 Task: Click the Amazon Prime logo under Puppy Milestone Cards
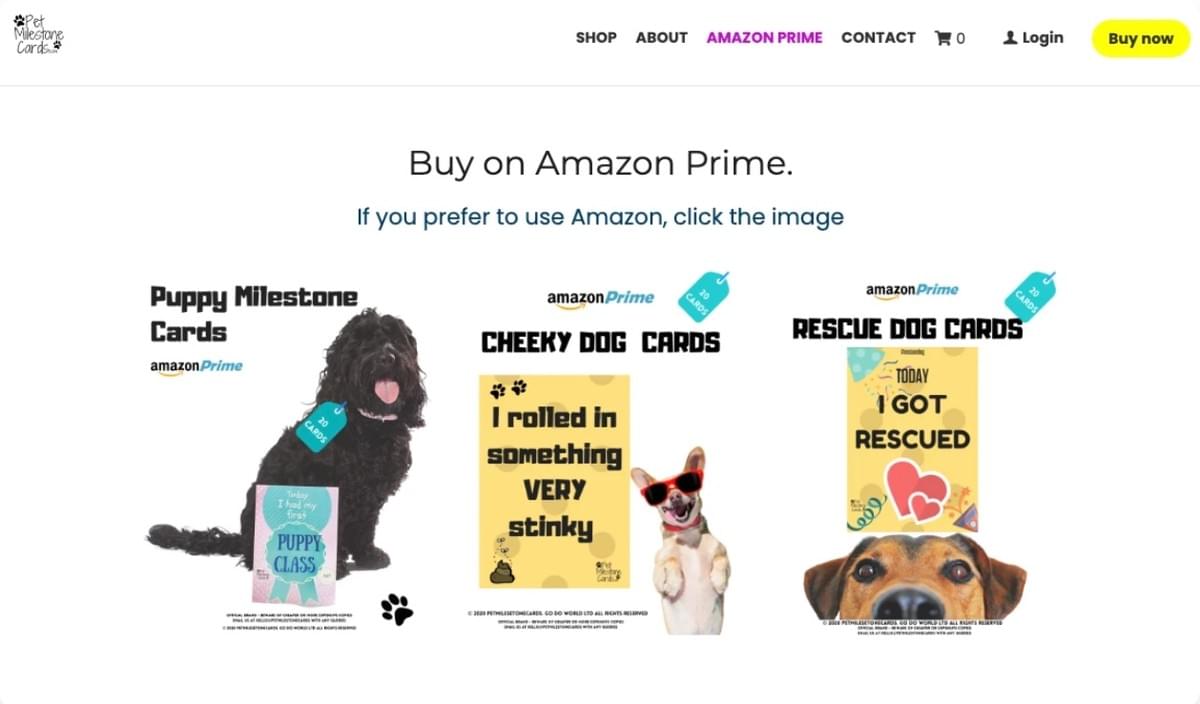tap(197, 367)
